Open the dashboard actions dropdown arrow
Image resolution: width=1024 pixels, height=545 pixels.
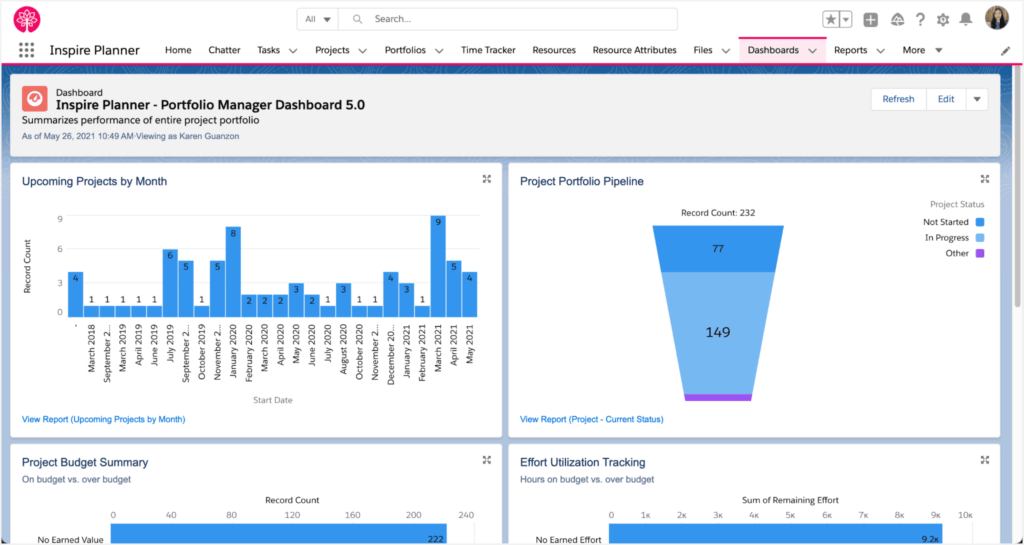pos(977,99)
